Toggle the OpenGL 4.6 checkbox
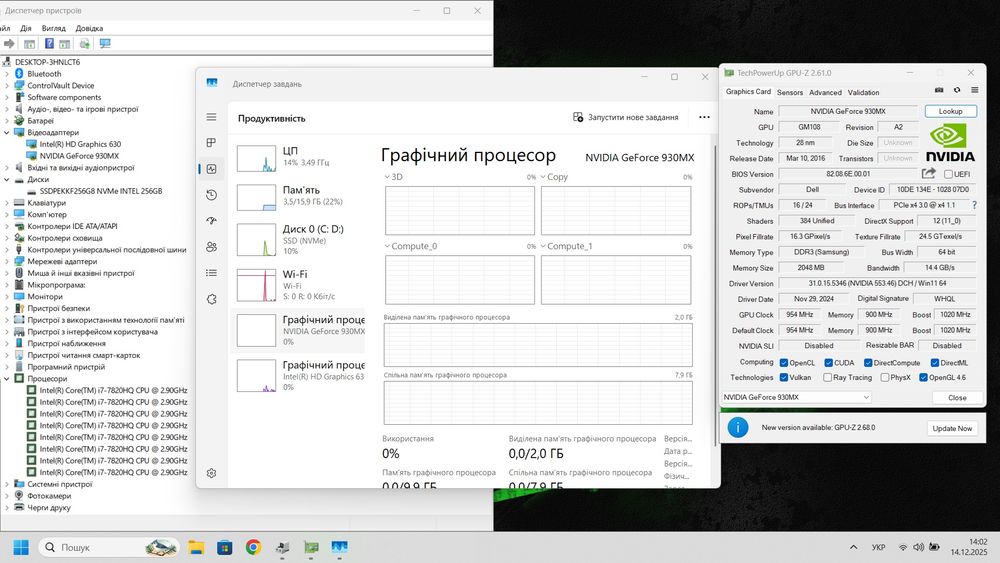Image resolution: width=1000 pixels, height=563 pixels. 923,377
